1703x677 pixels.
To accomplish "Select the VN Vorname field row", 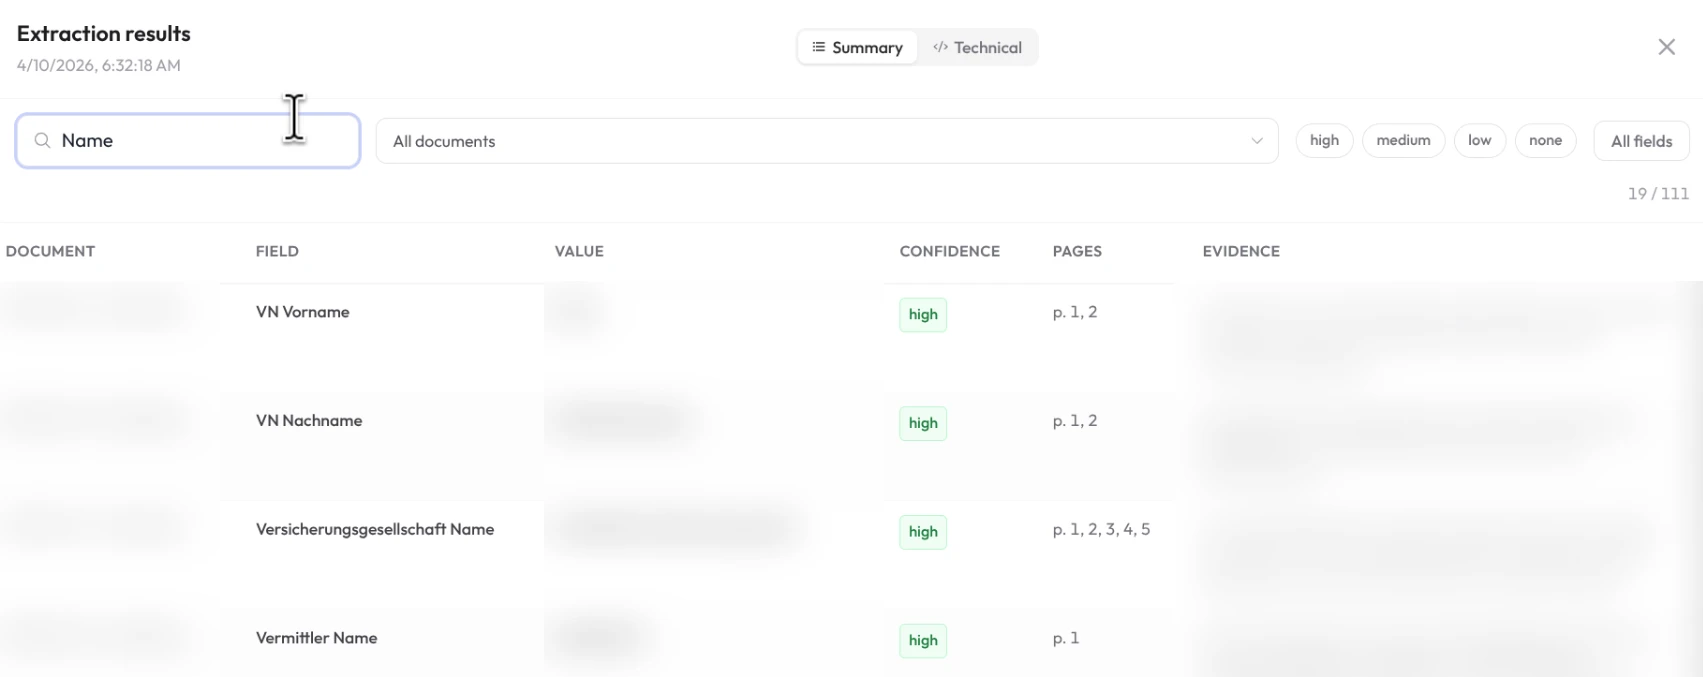I will [851, 337].
